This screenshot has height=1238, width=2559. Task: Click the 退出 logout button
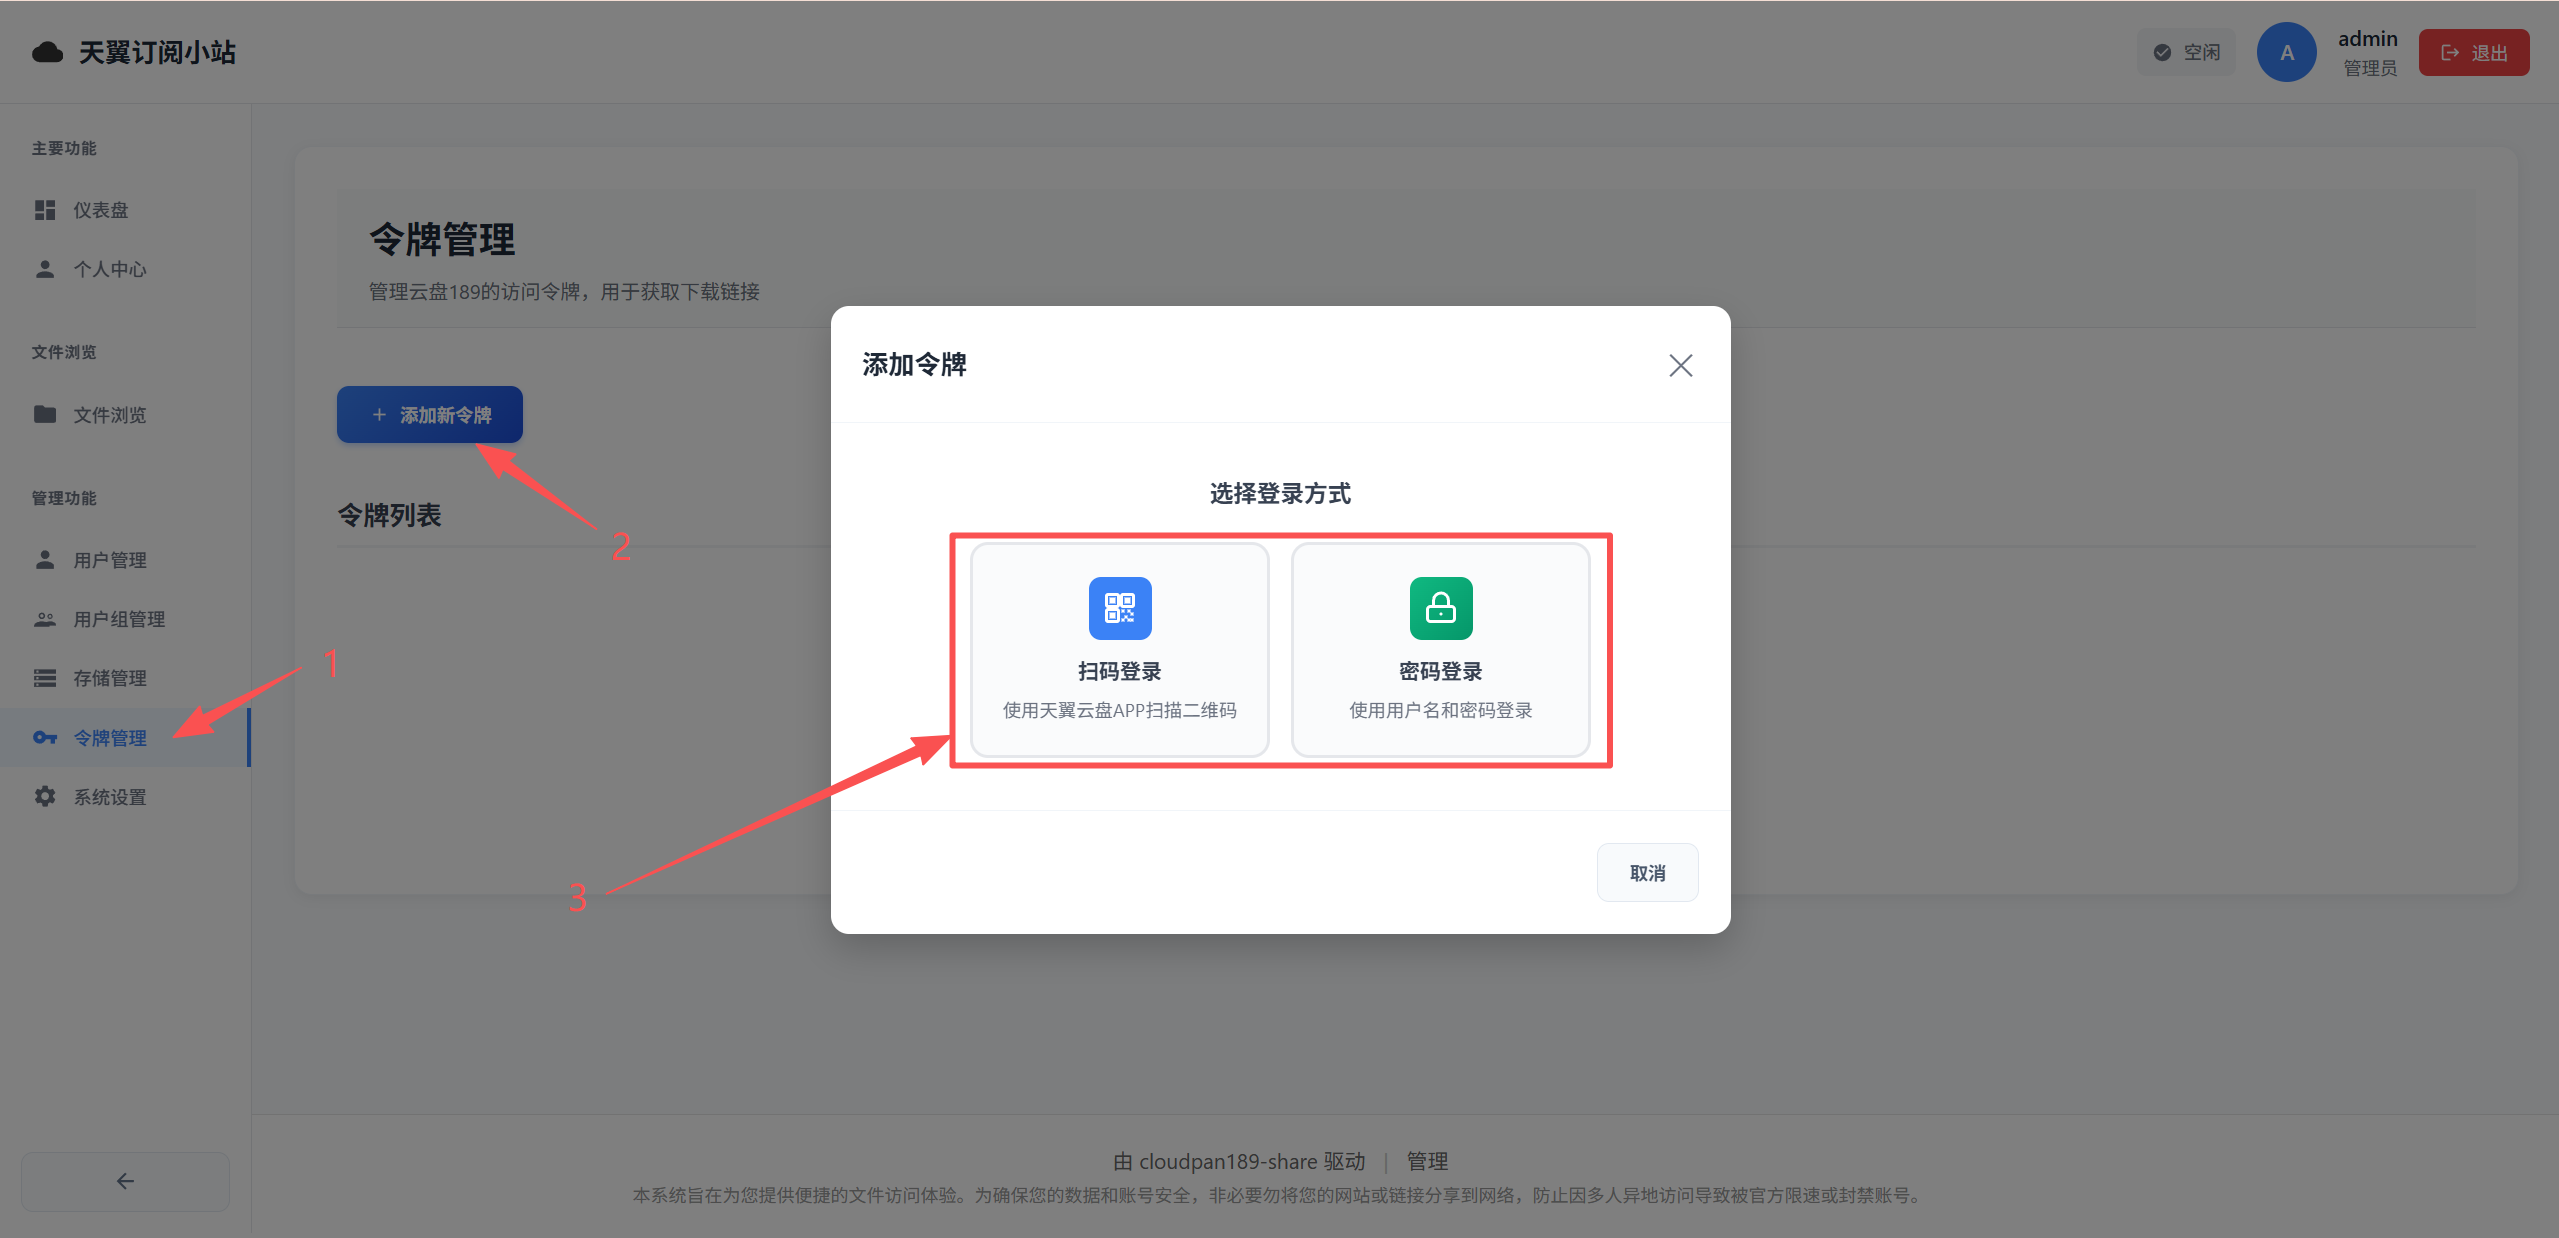tap(2473, 53)
